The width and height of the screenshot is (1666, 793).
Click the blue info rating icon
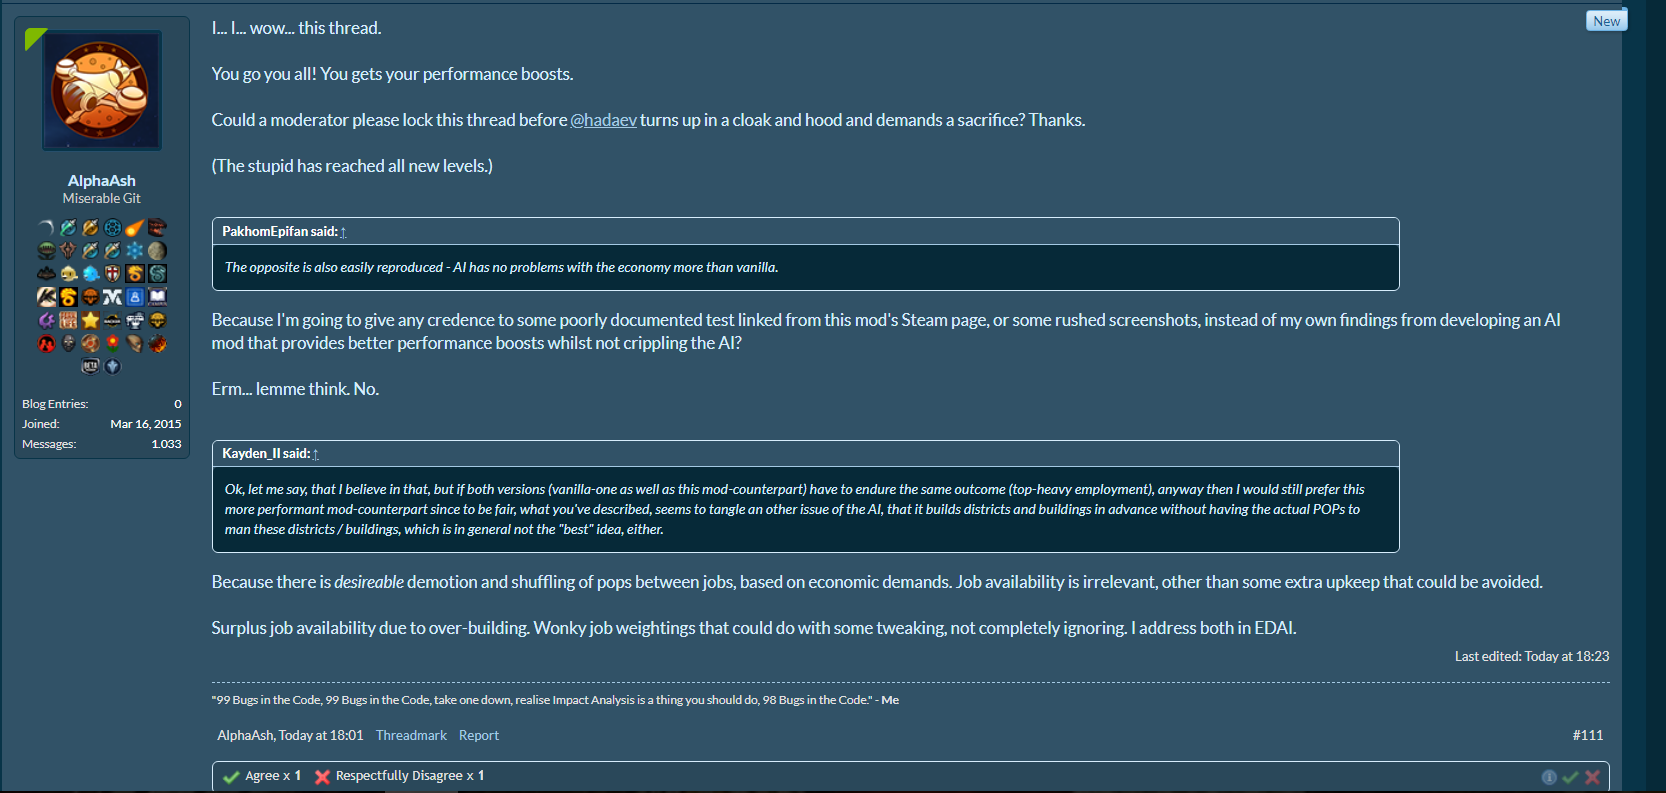(1549, 777)
